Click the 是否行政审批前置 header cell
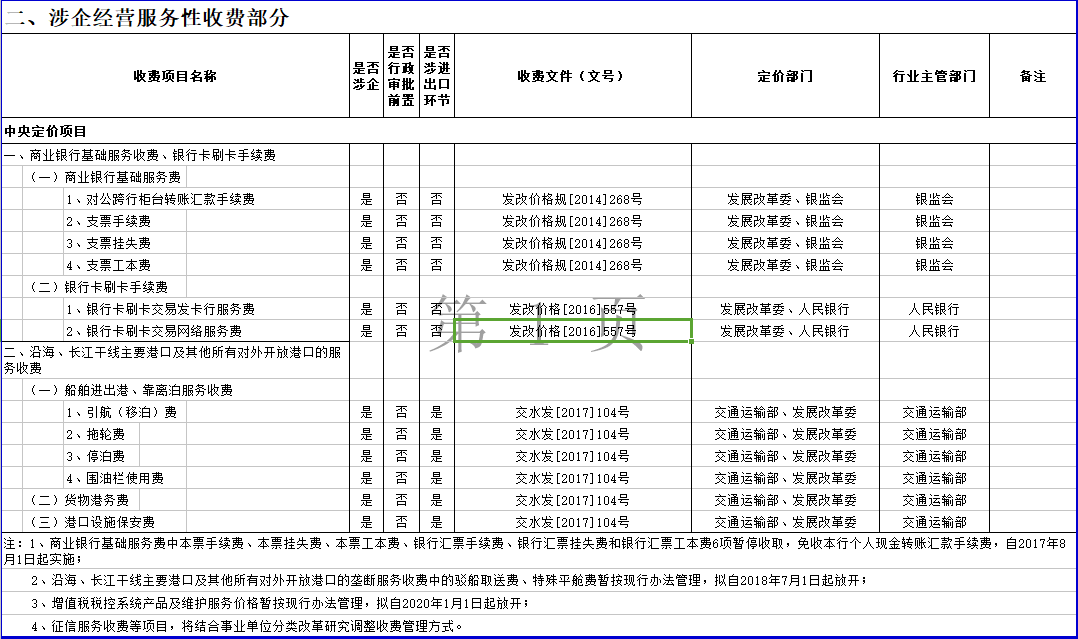The image size is (1078, 639). click(402, 76)
